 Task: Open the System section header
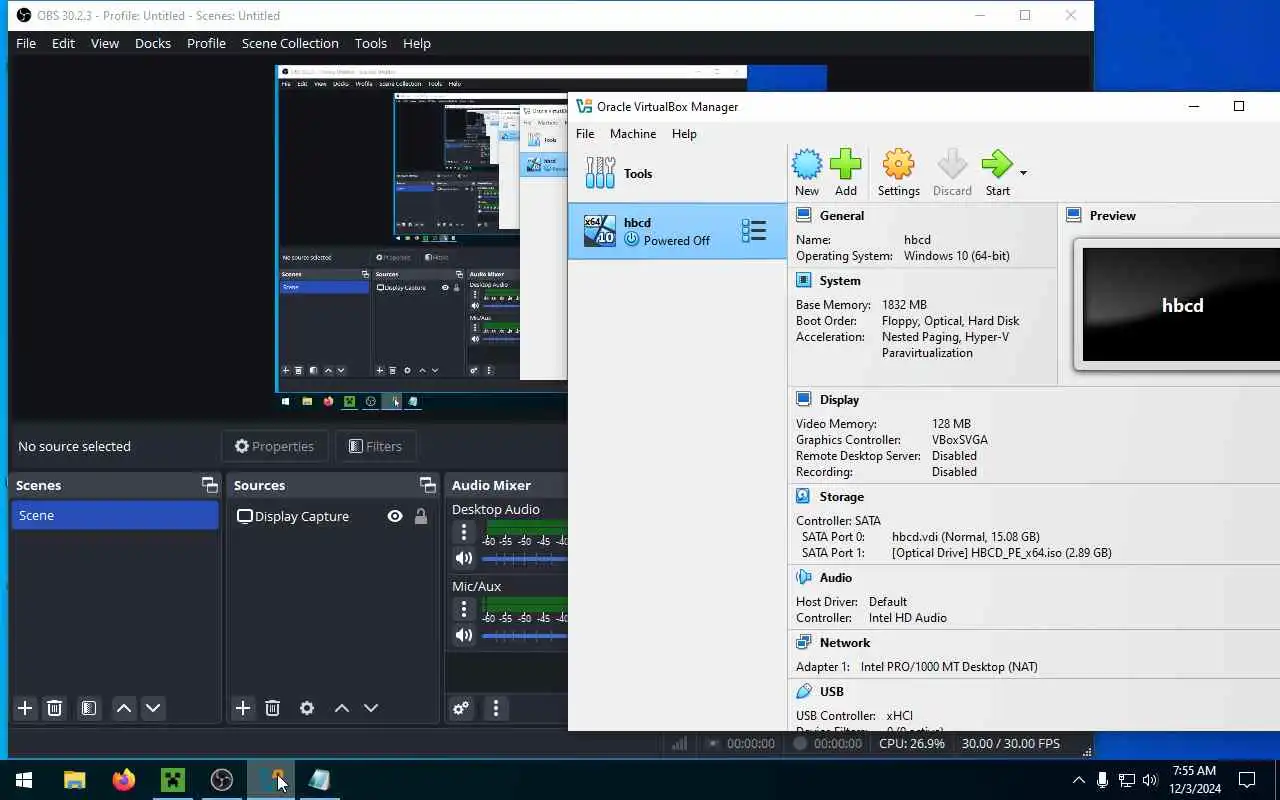839,281
